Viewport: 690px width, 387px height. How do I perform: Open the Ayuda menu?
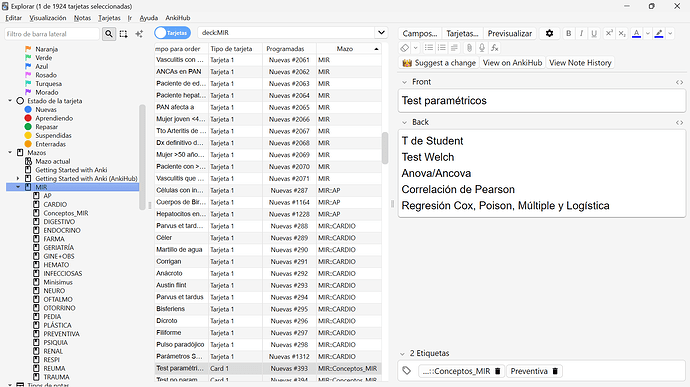tap(148, 18)
